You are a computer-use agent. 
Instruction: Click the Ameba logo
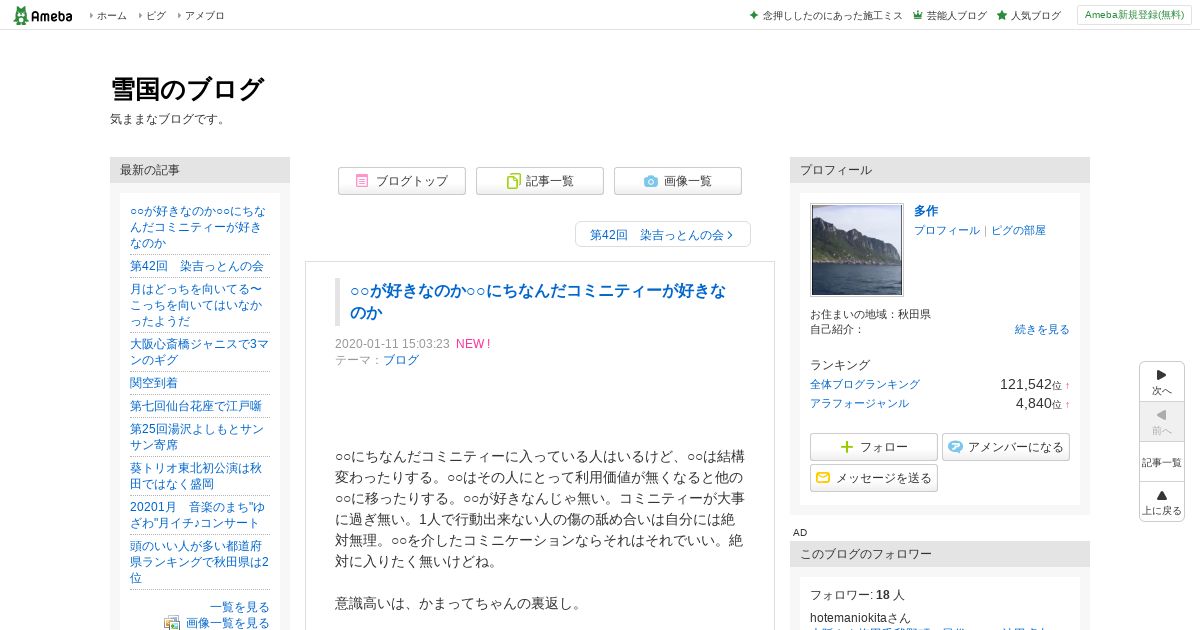(x=43, y=15)
